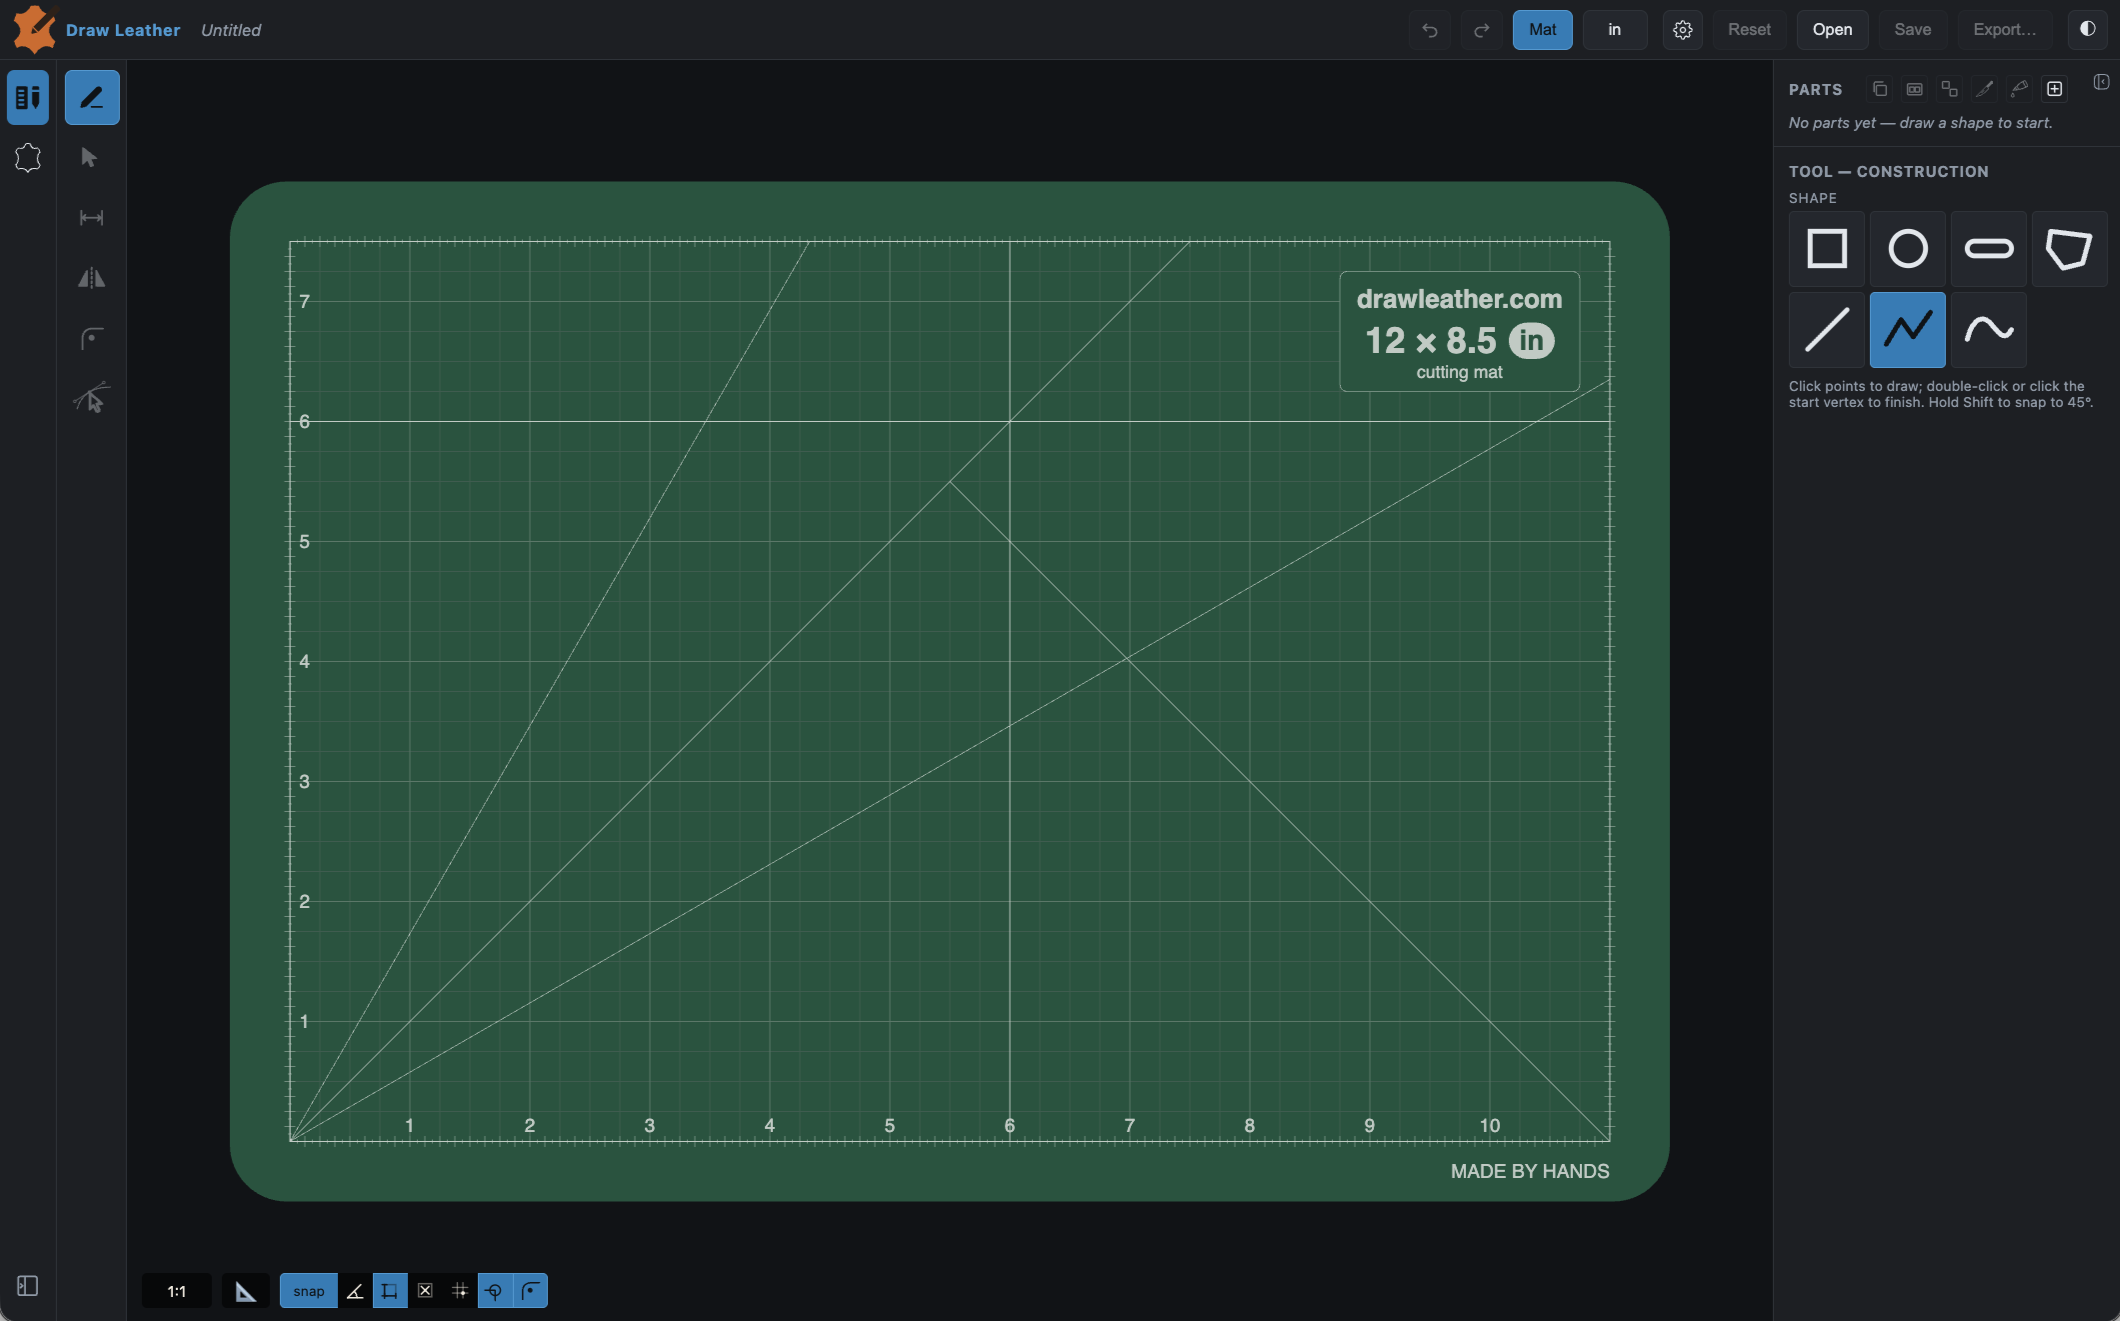
Task: Open the settings gear
Action: 1683,30
